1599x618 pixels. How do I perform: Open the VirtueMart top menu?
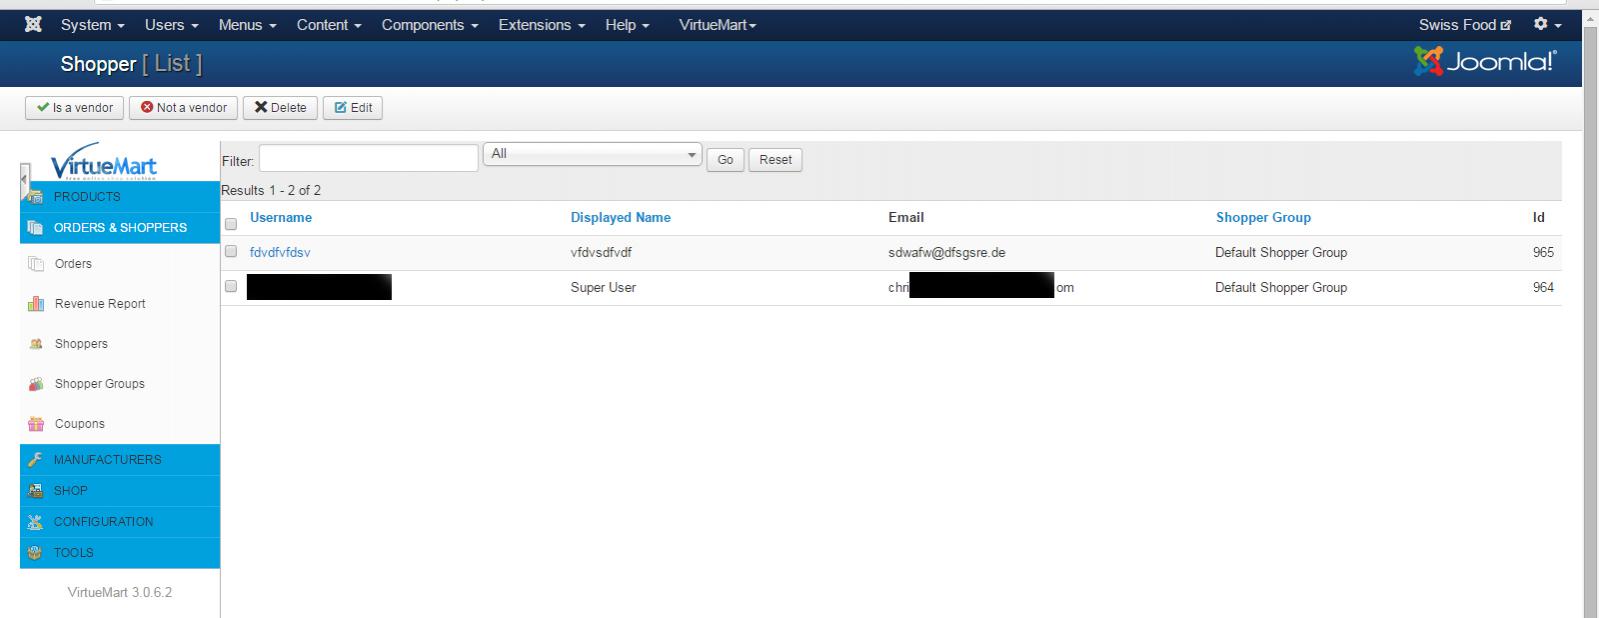(717, 25)
